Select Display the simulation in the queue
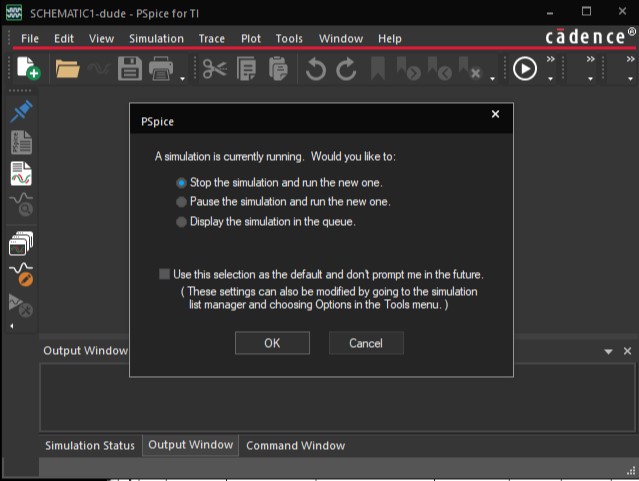Image resolution: width=639 pixels, height=481 pixels. pos(266,221)
